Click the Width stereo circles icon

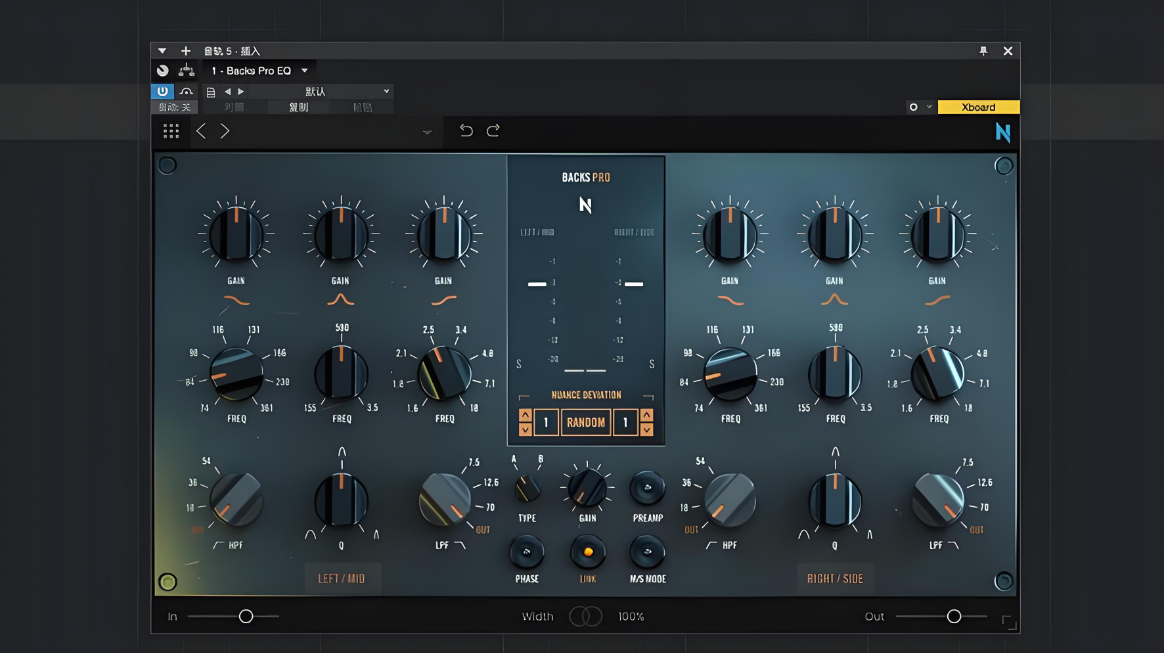pos(586,616)
